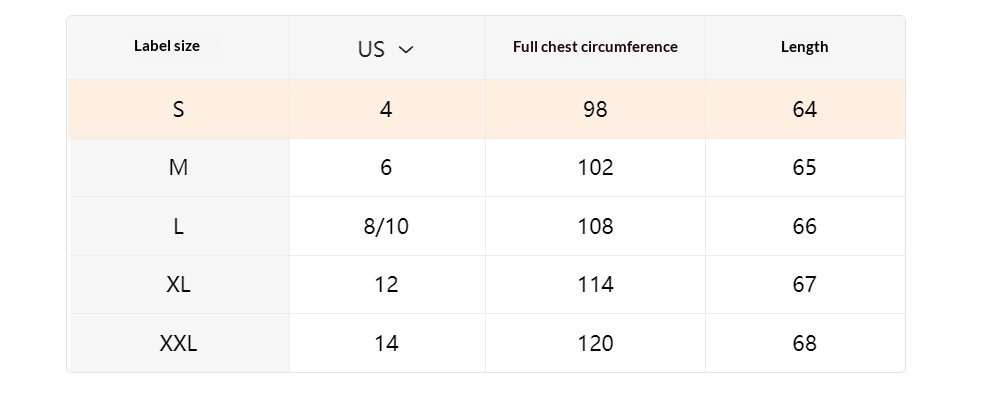The width and height of the screenshot is (981, 415).
Task: Click the Full chest circumference header
Action: click(595, 47)
